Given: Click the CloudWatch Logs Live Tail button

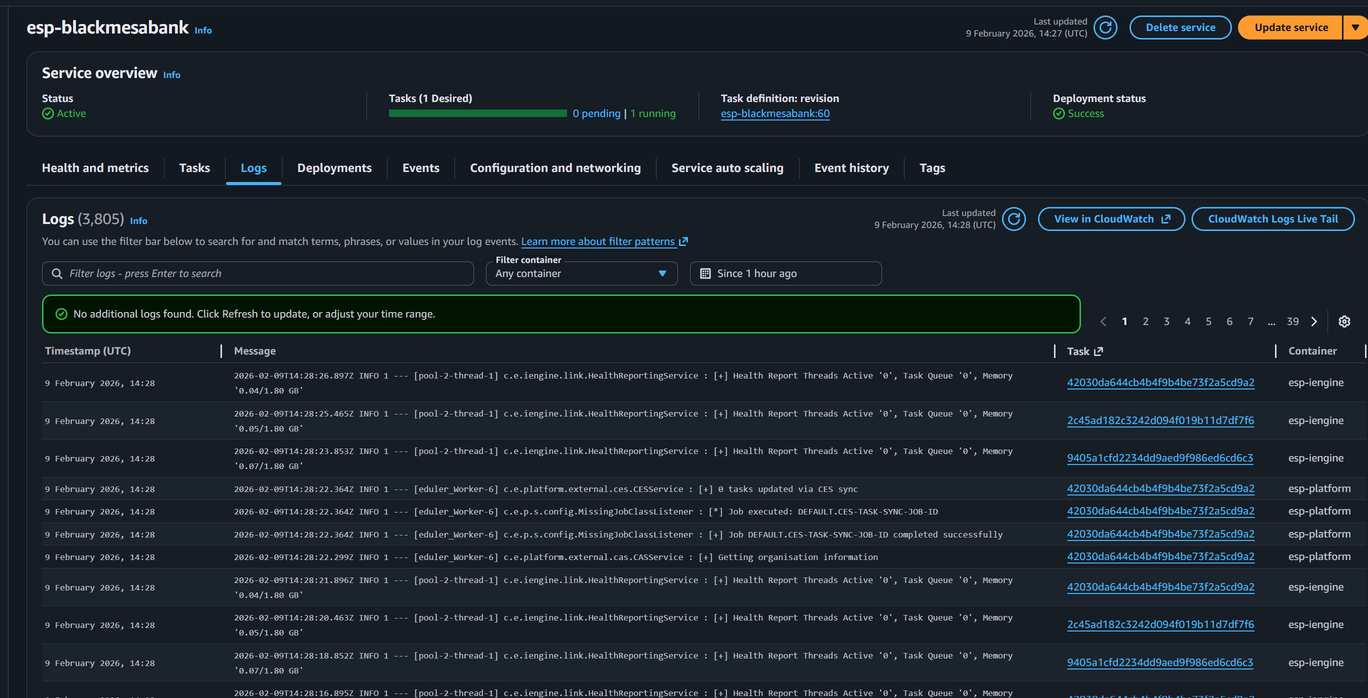Looking at the screenshot, I should point(1272,219).
